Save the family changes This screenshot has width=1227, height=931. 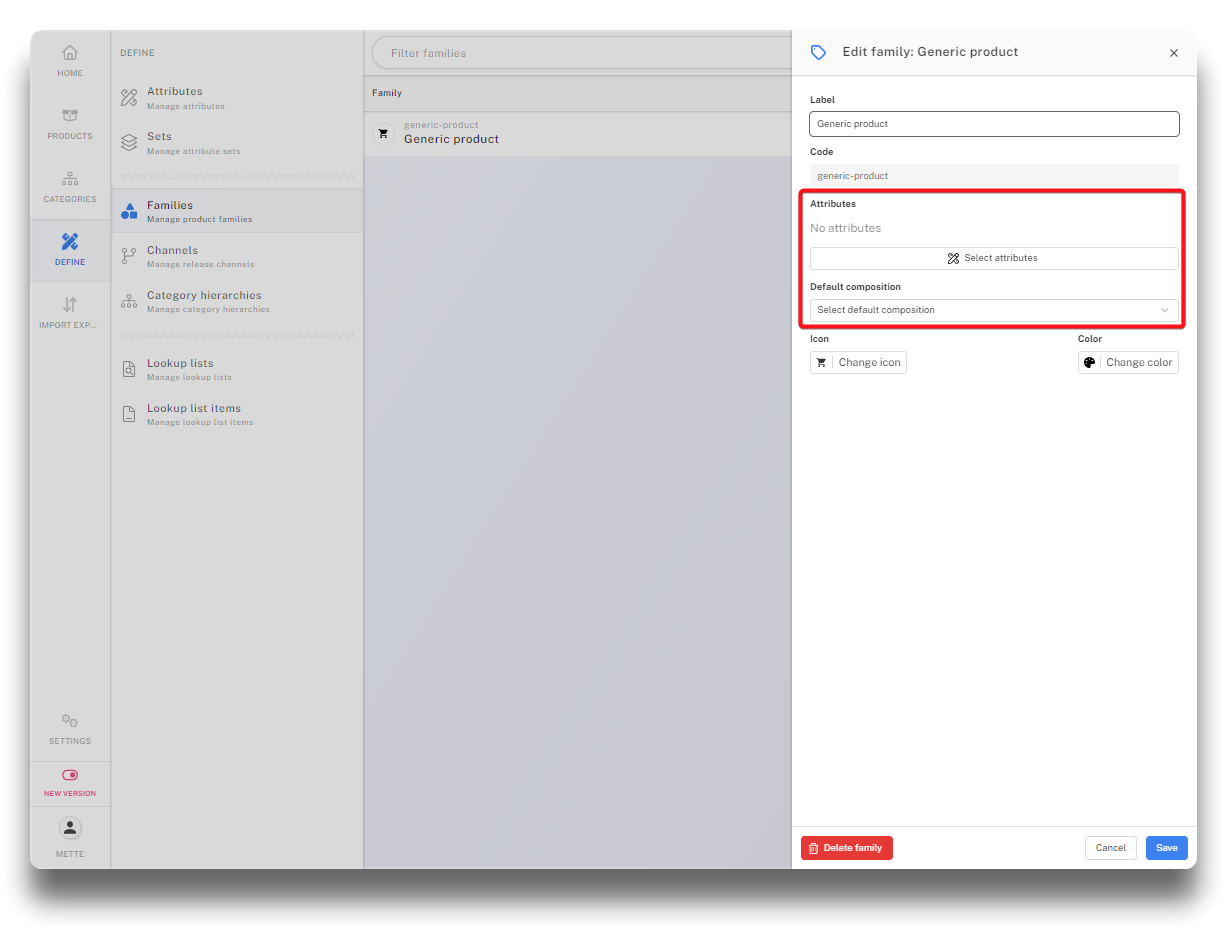1166,848
